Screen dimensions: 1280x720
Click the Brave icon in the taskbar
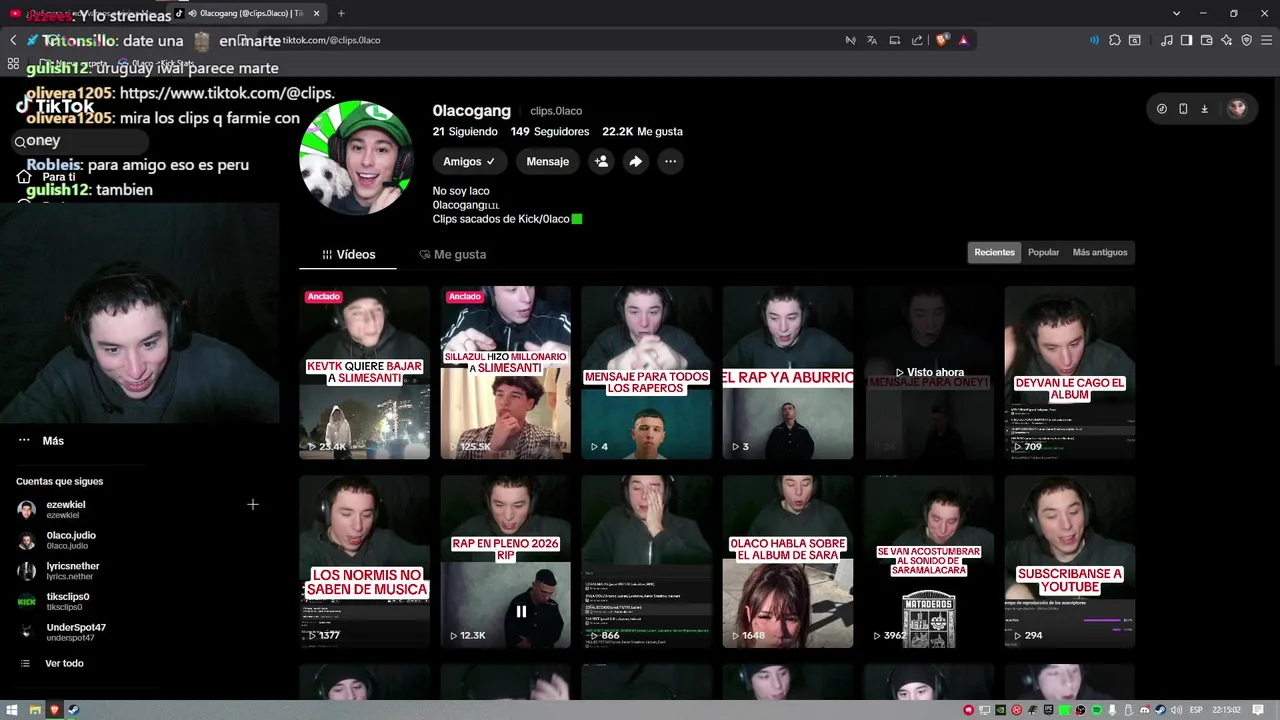[54, 710]
